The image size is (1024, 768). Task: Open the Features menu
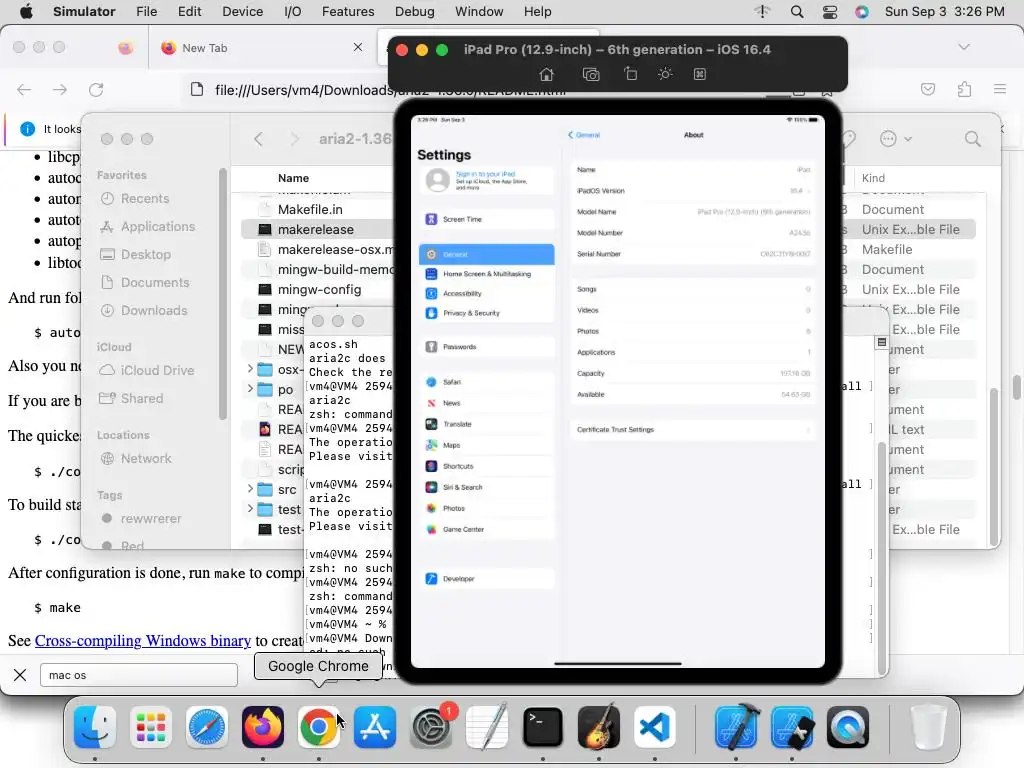coord(348,12)
